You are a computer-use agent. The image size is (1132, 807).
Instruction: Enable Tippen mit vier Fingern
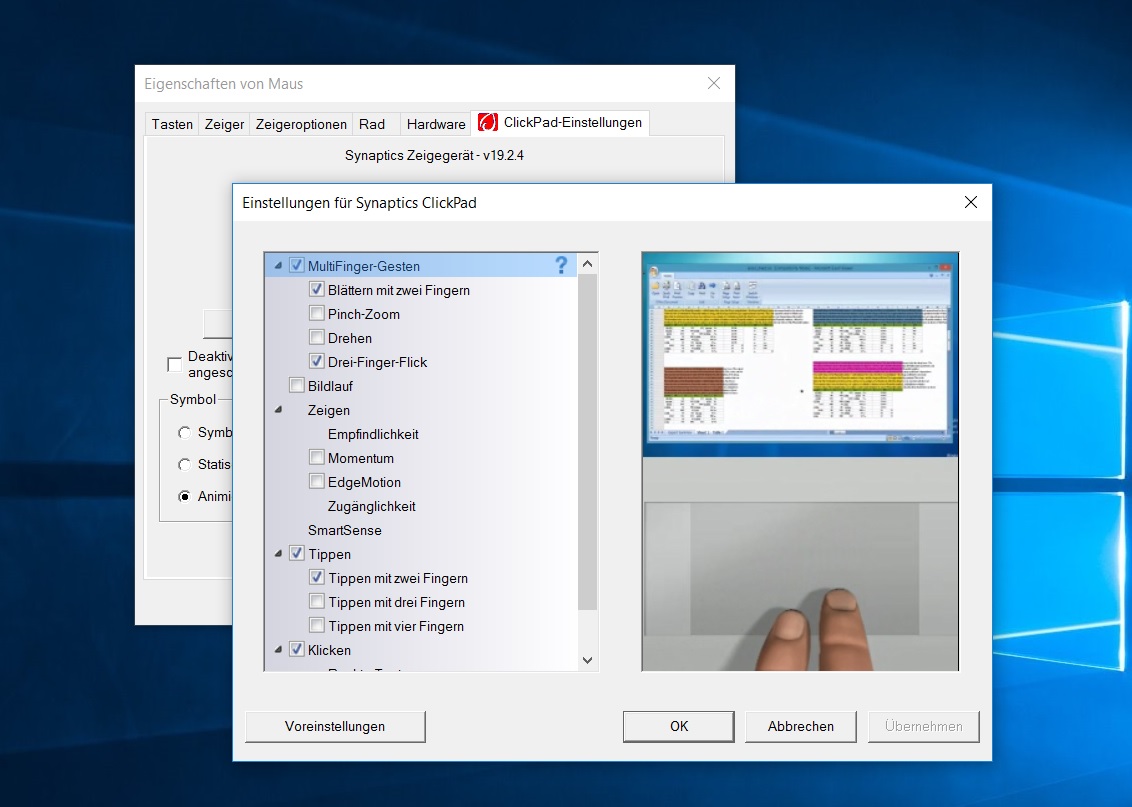pos(316,625)
